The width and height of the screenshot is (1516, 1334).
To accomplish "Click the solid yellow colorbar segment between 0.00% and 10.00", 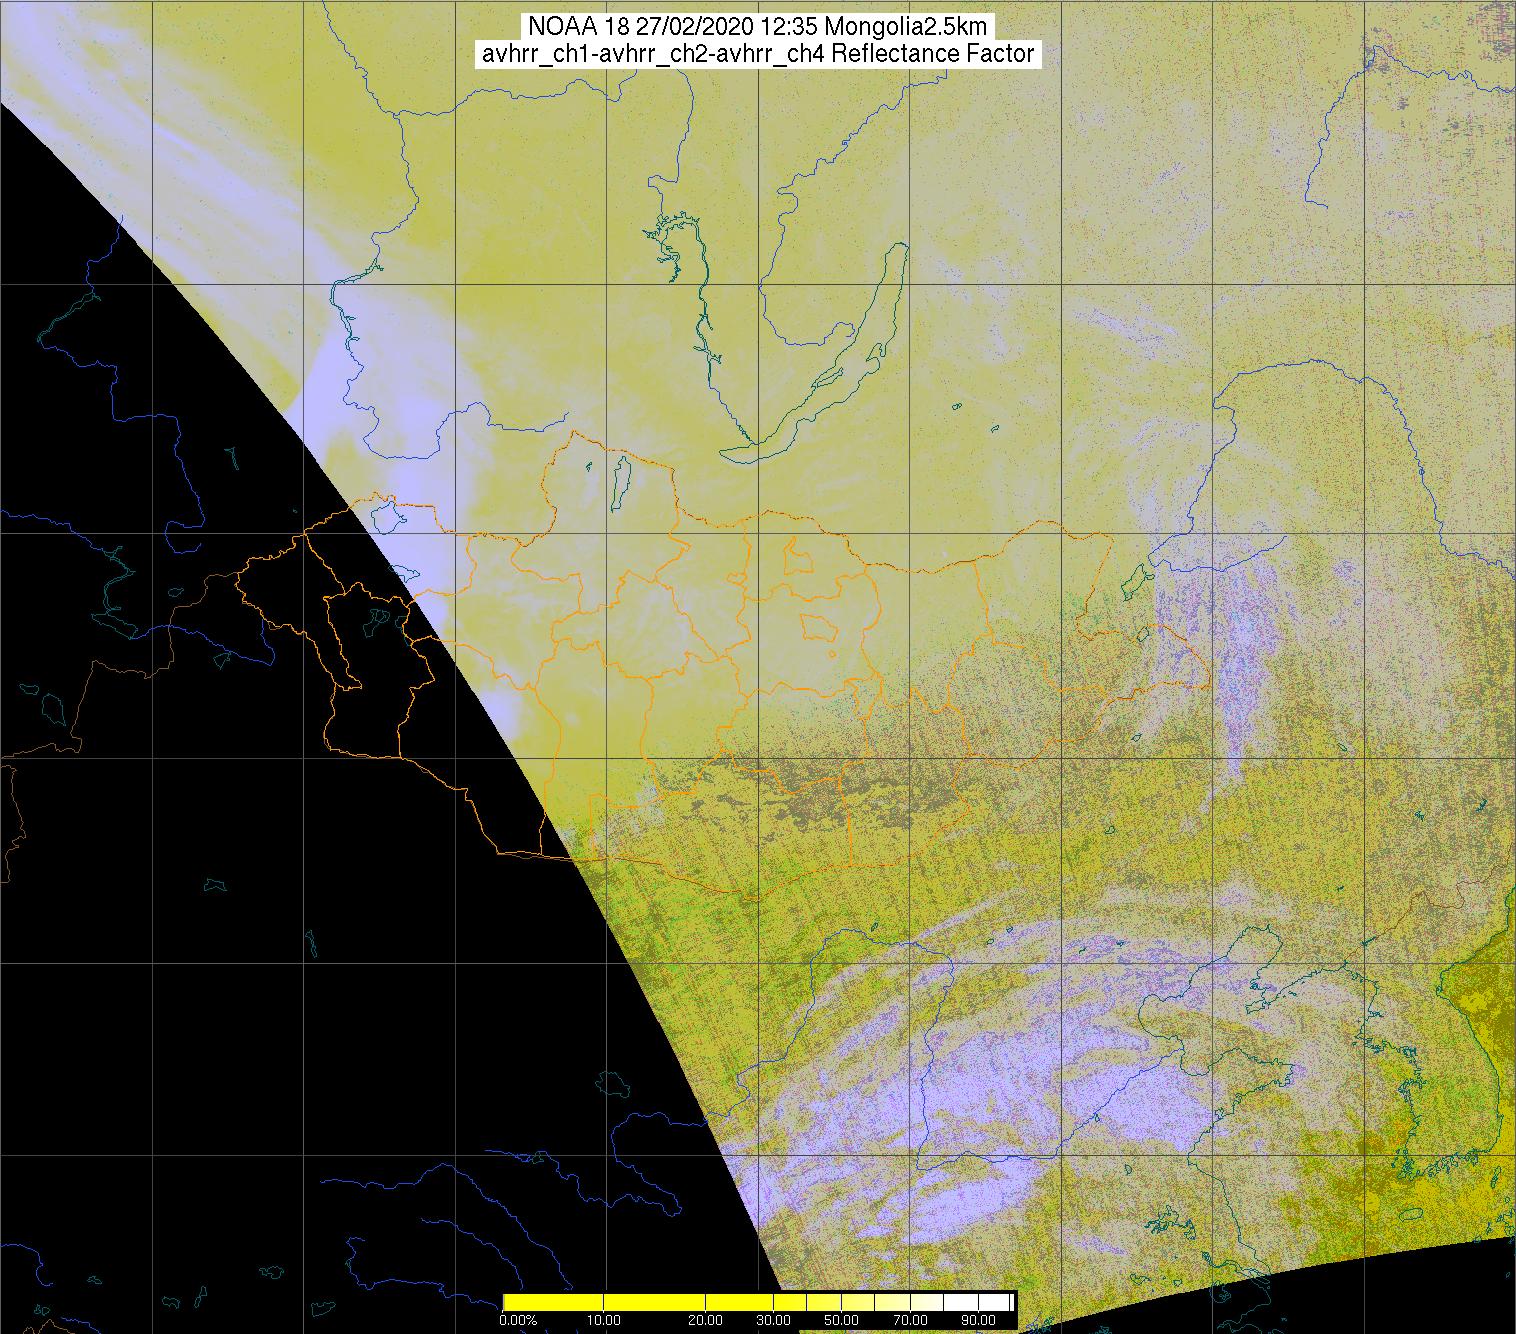I will (x=553, y=1302).
